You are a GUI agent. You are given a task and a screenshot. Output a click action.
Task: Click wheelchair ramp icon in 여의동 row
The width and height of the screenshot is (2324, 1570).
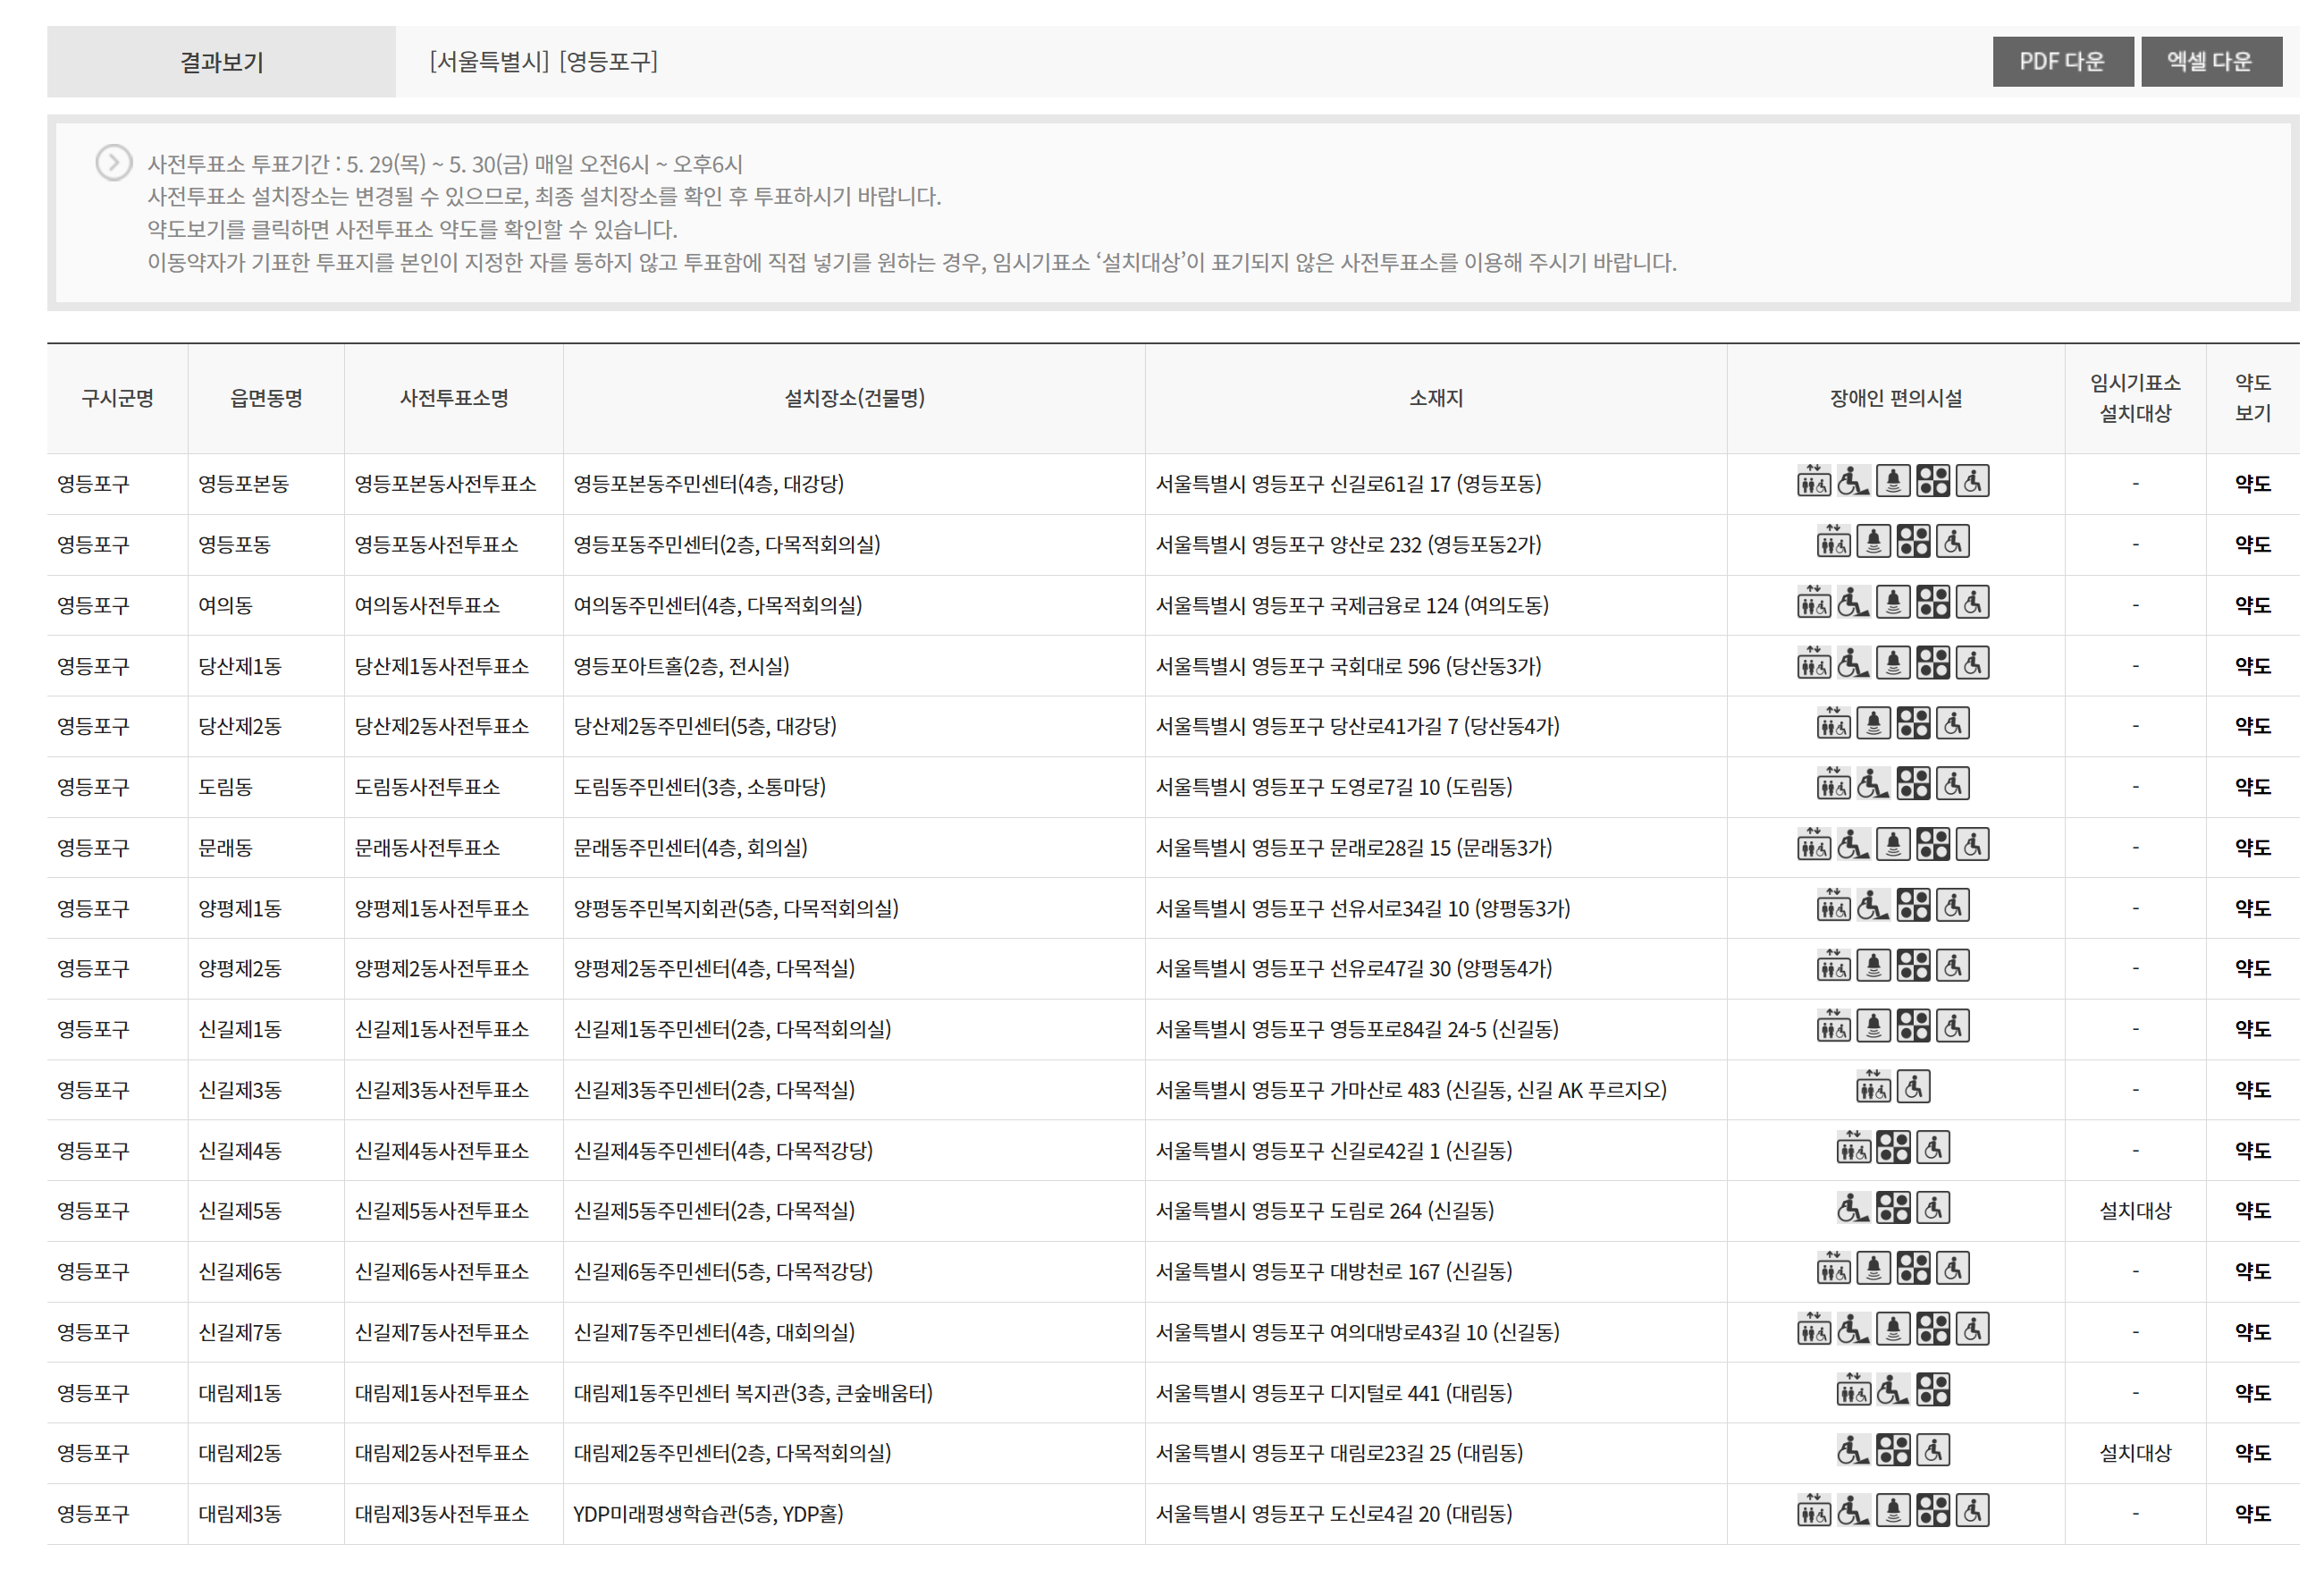click(1853, 603)
